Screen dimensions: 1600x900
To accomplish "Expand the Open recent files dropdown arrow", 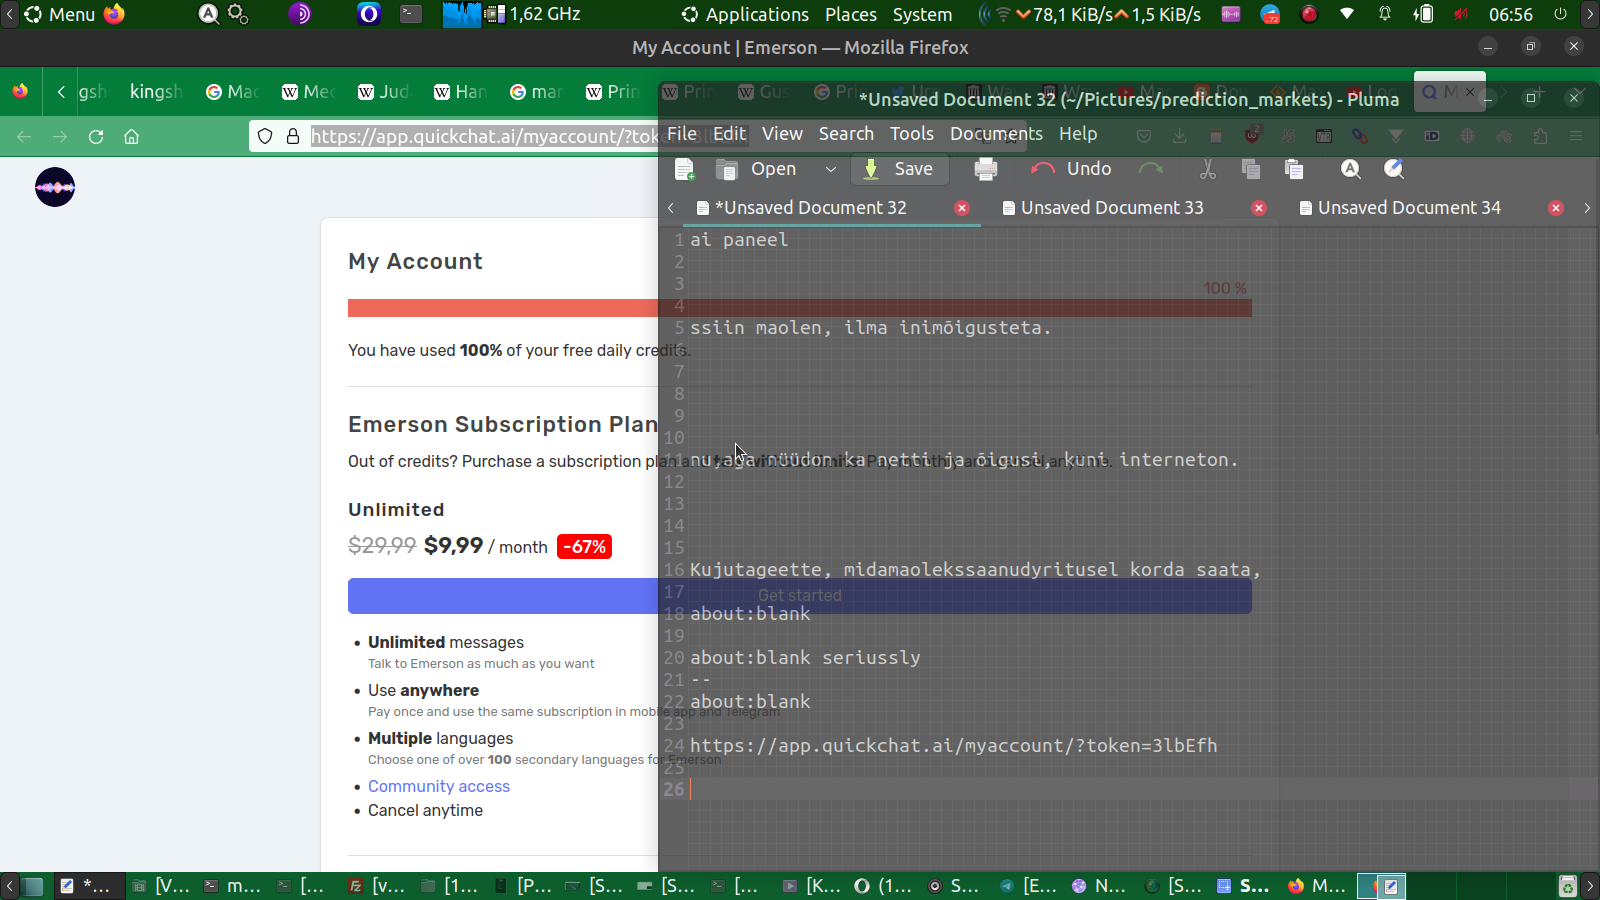I will point(830,170).
